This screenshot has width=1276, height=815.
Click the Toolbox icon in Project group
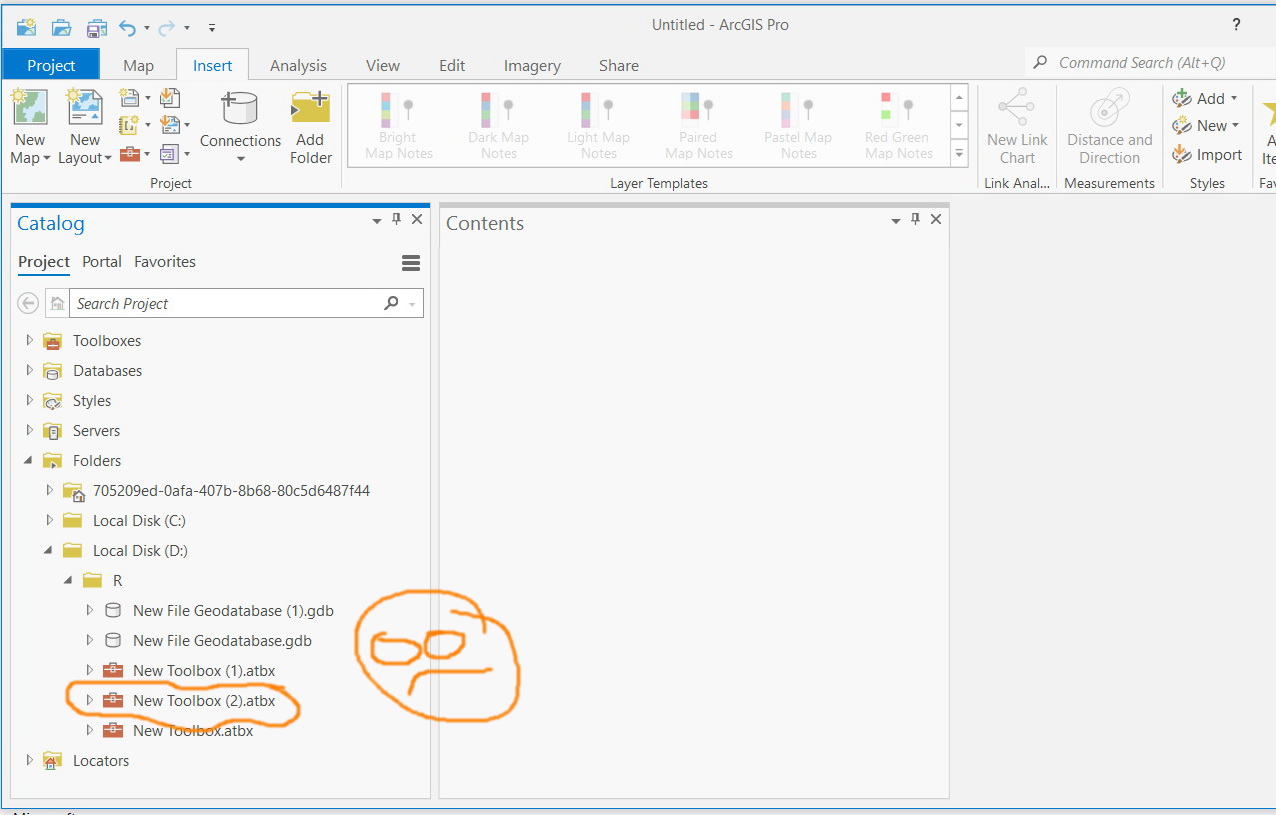click(129, 154)
